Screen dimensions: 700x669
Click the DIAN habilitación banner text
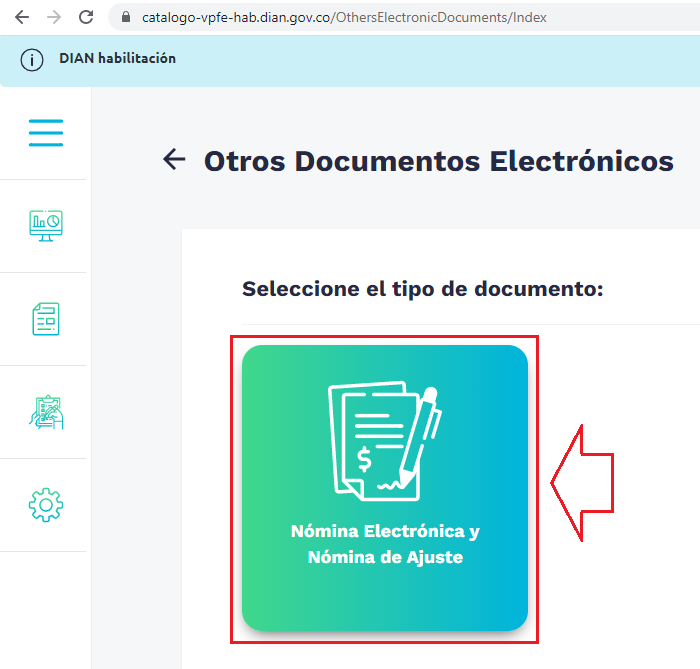click(117, 58)
